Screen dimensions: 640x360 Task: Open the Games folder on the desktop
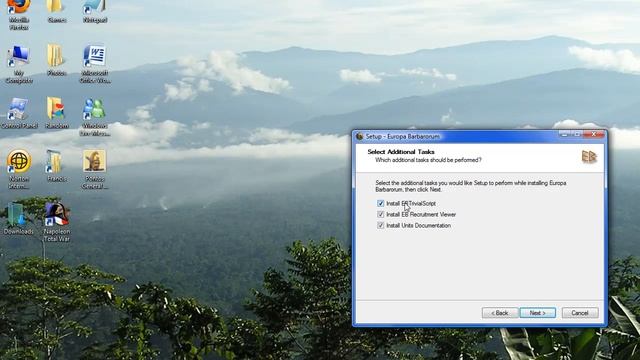tap(56, 11)
